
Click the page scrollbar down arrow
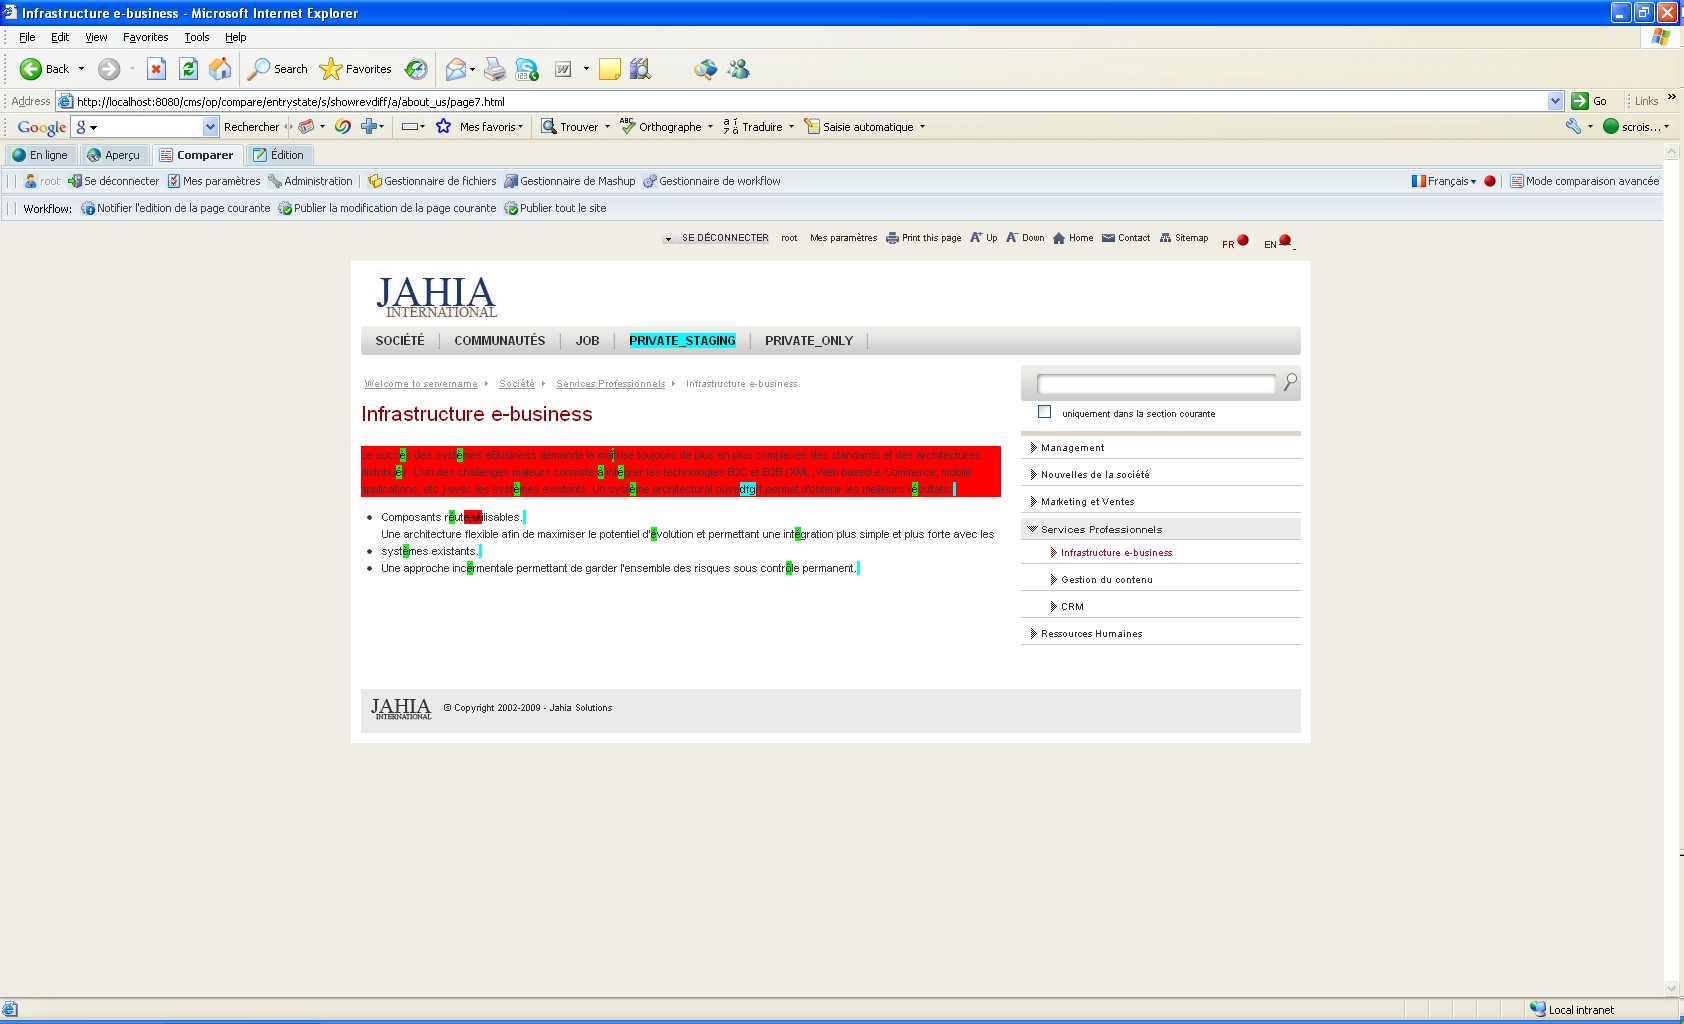pyautogui.click(x=1671, y=988)
